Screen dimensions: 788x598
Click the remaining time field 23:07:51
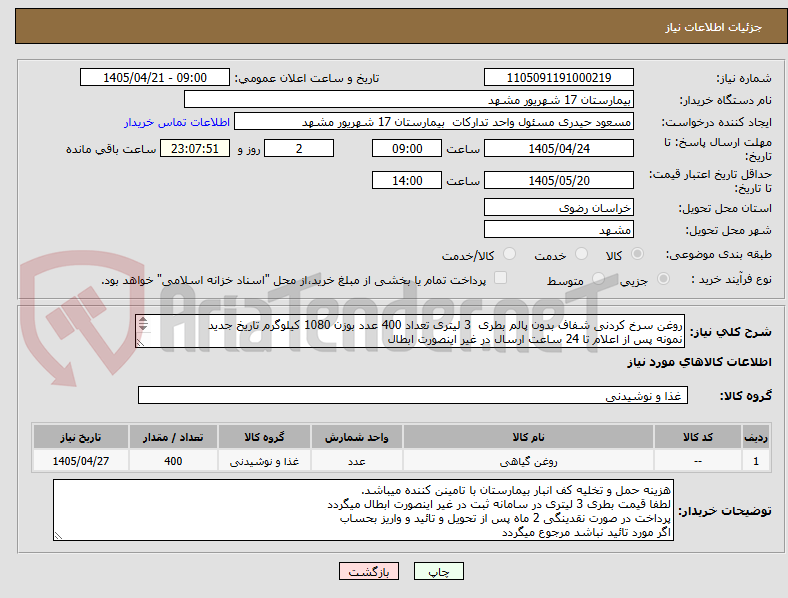195,148
